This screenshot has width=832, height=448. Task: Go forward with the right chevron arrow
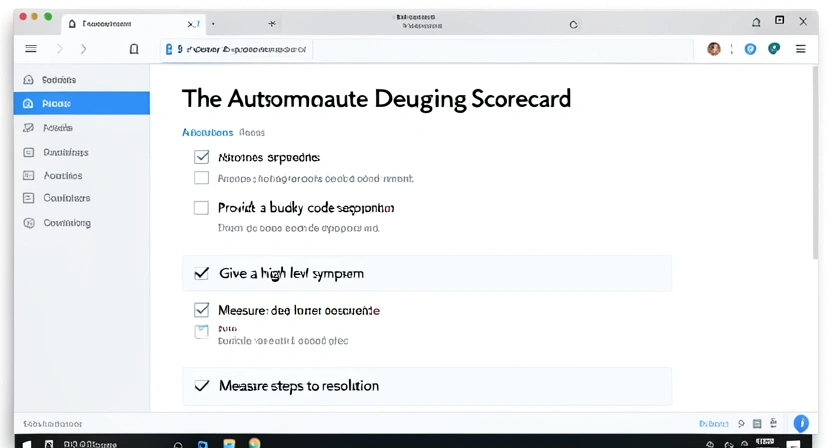click(83, 49)
